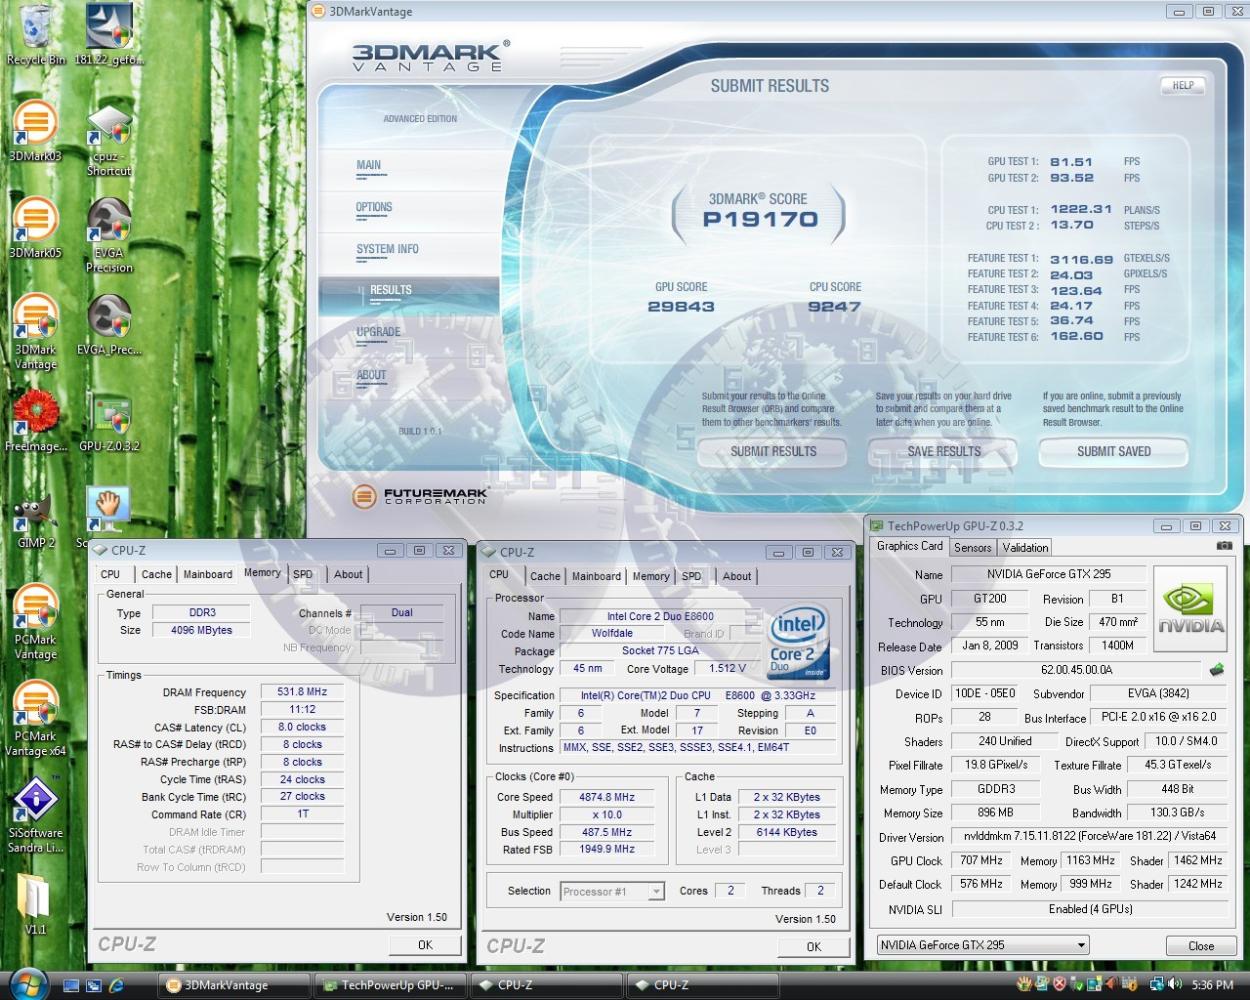
Task: Click the P19170 3DMark score
Action: click(x=760, y=220)
